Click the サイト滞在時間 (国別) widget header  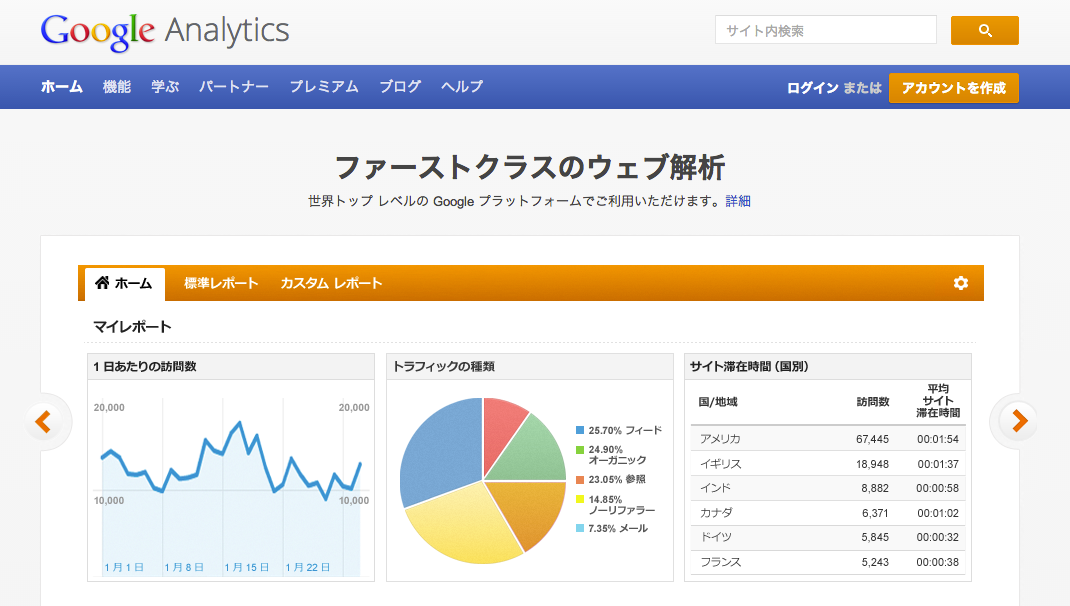coord(828,366)
